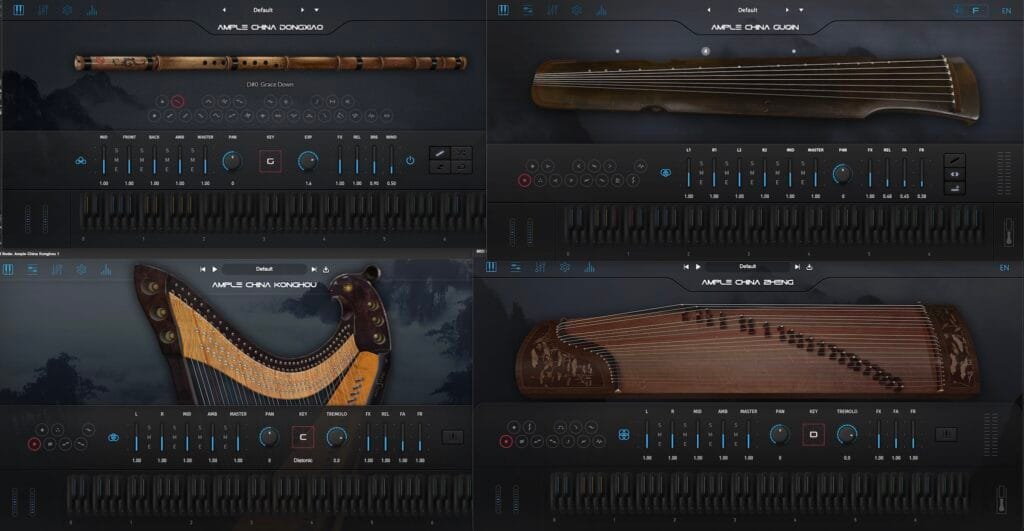
Task: Open the main keyboard panel in Dongxiao window
Action: point(18,10)
